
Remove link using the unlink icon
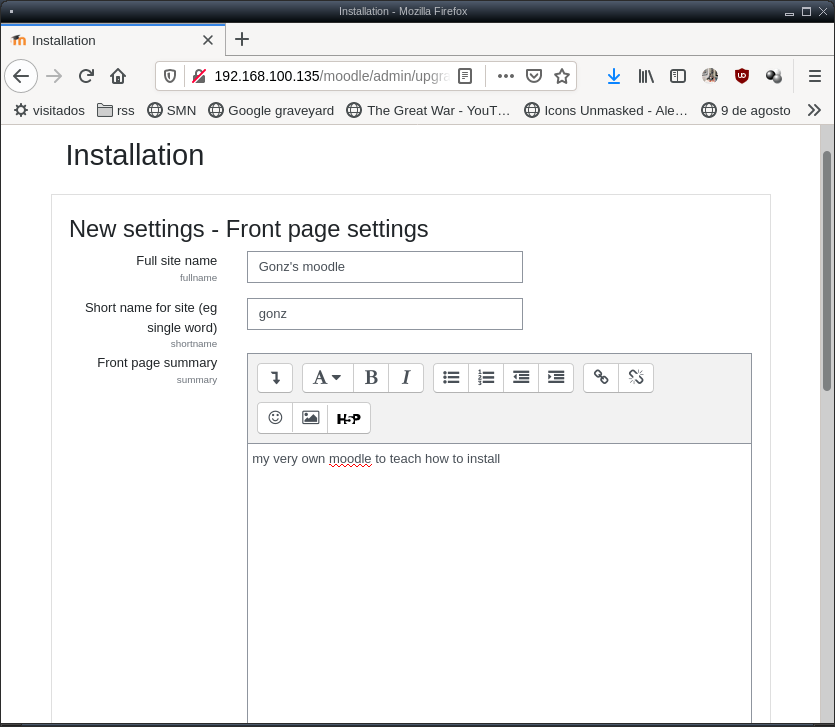click(636, 378)
